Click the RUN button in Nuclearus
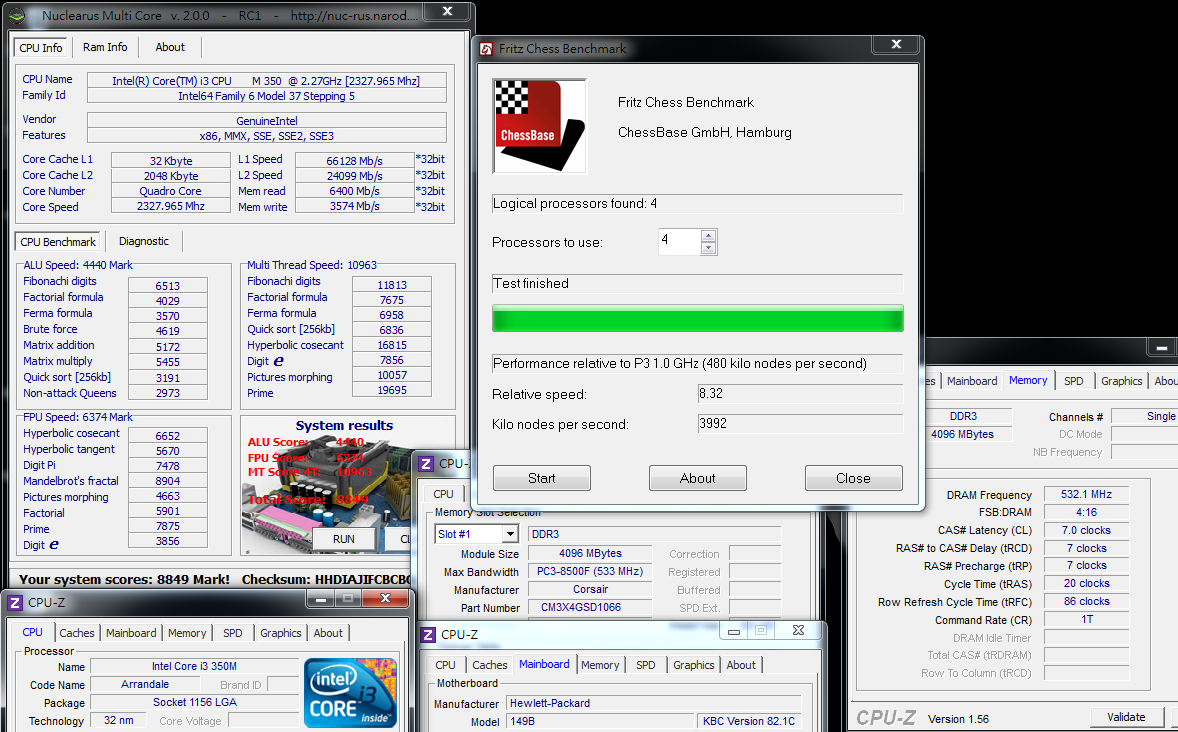The image size is (1178, 732). point(344,539)
